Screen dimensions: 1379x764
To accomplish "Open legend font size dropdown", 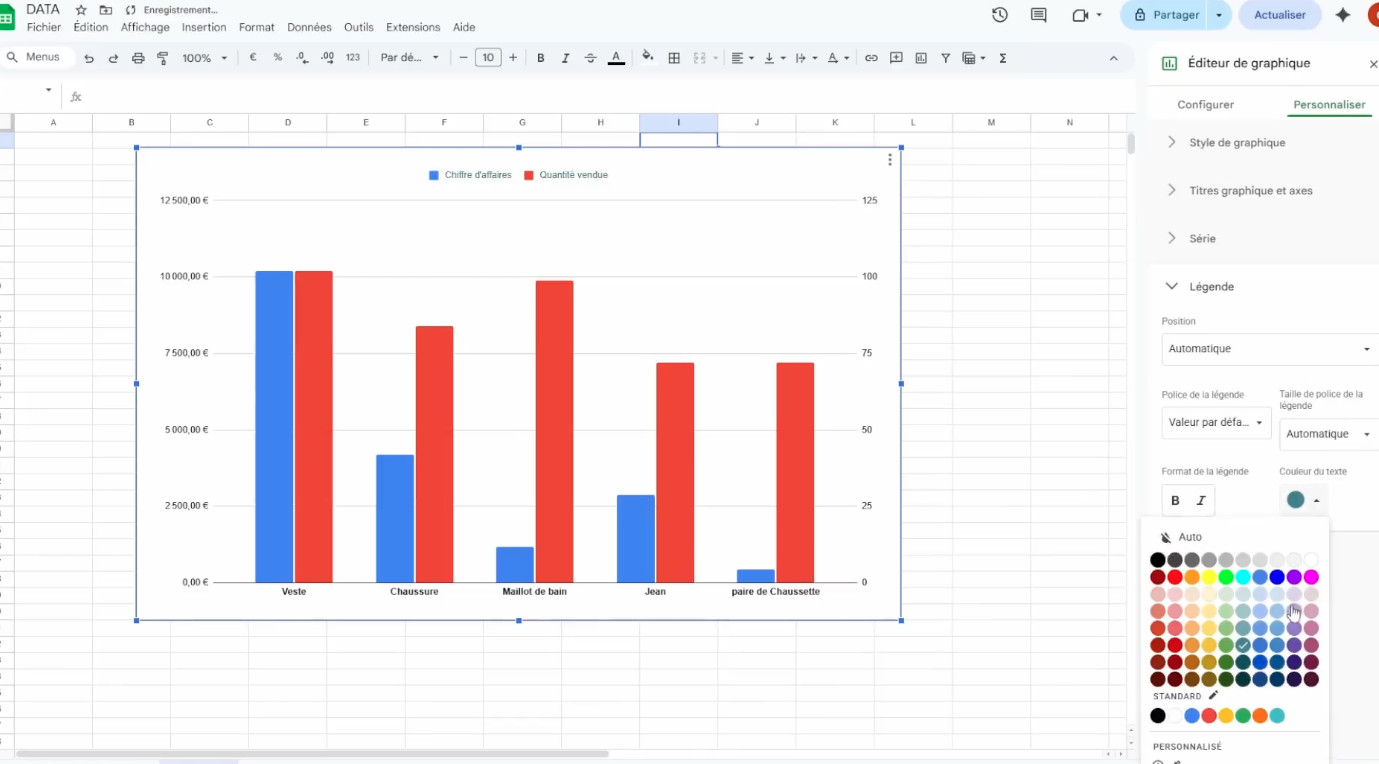I will 1329,434.
